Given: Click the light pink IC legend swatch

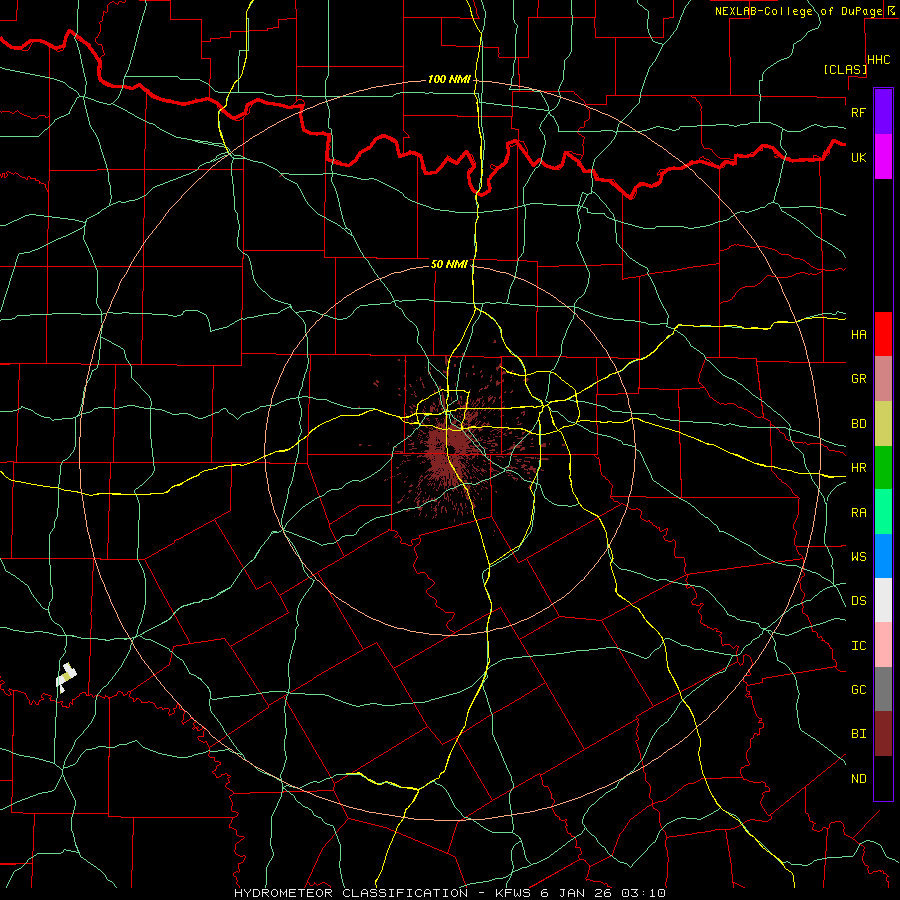Looking at the screenshot, I should point(883,645).
